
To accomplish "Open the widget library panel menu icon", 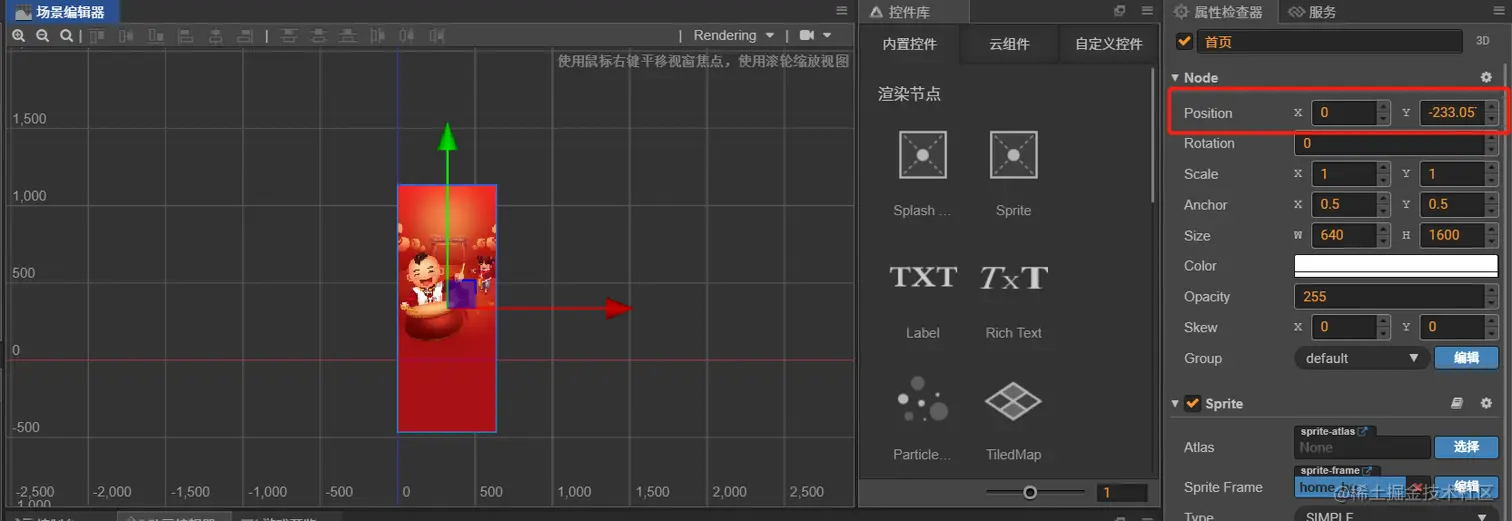I will point(1146,11).
